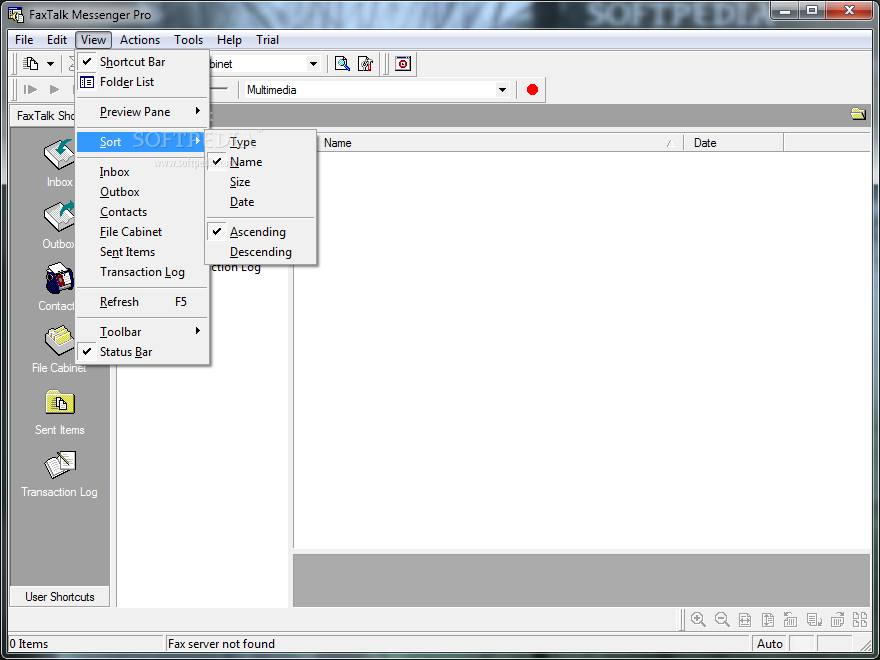The image size is (880, 660).
Task: Sort by Size in Sort submenu
Action: pos(260,182)
